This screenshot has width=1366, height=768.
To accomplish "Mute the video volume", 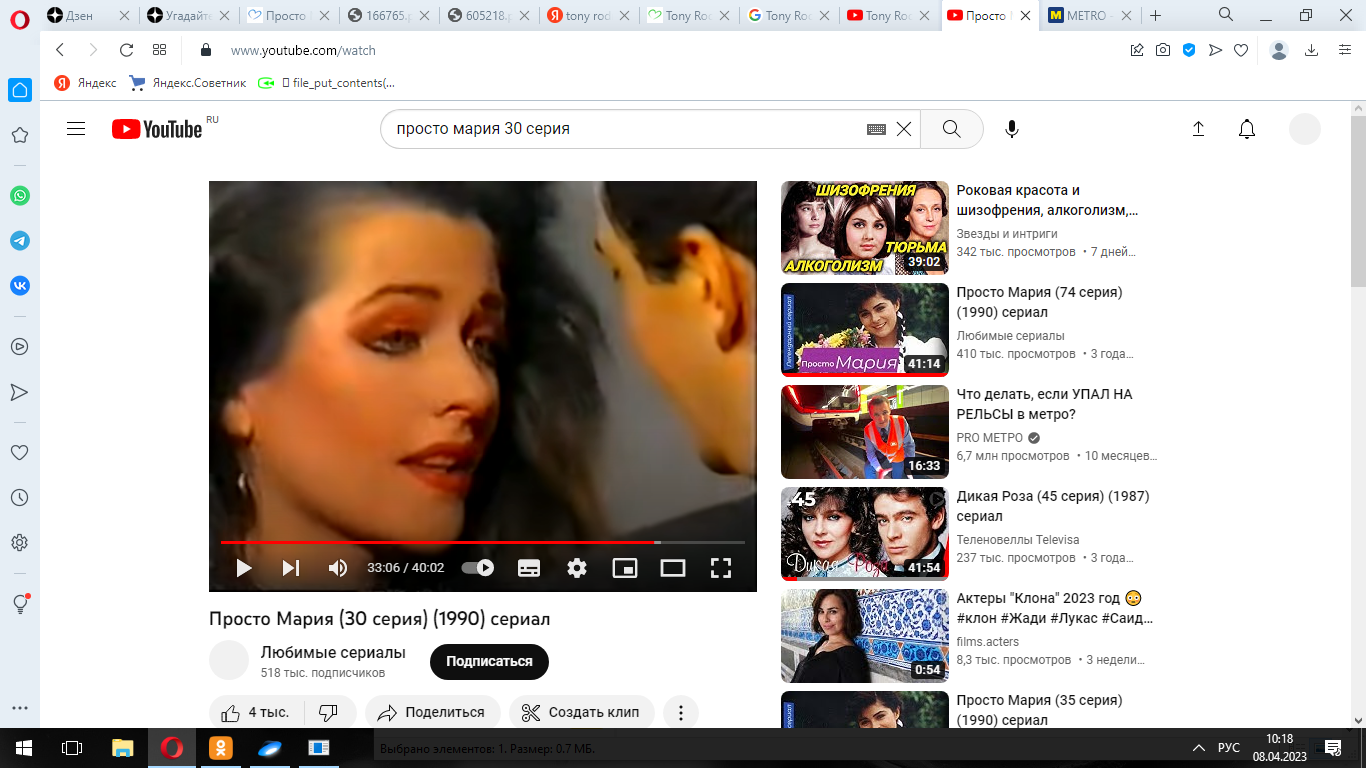I will 338,568.
